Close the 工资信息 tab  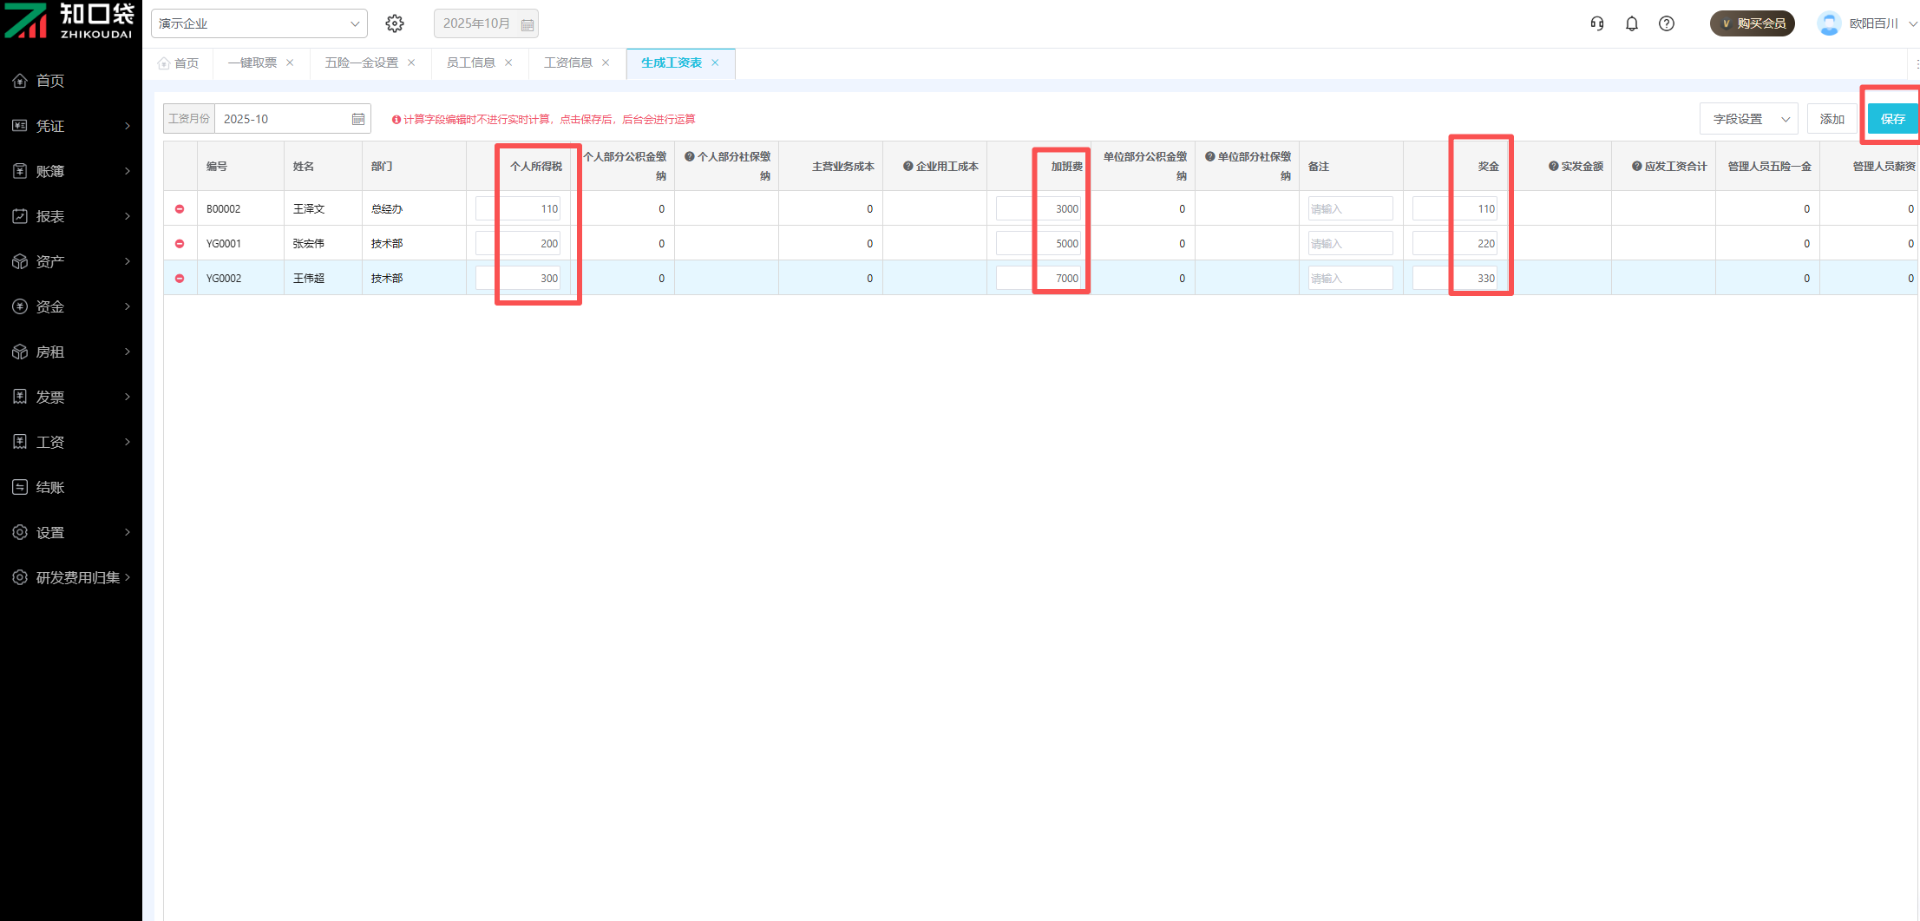[x=606, y=63]
